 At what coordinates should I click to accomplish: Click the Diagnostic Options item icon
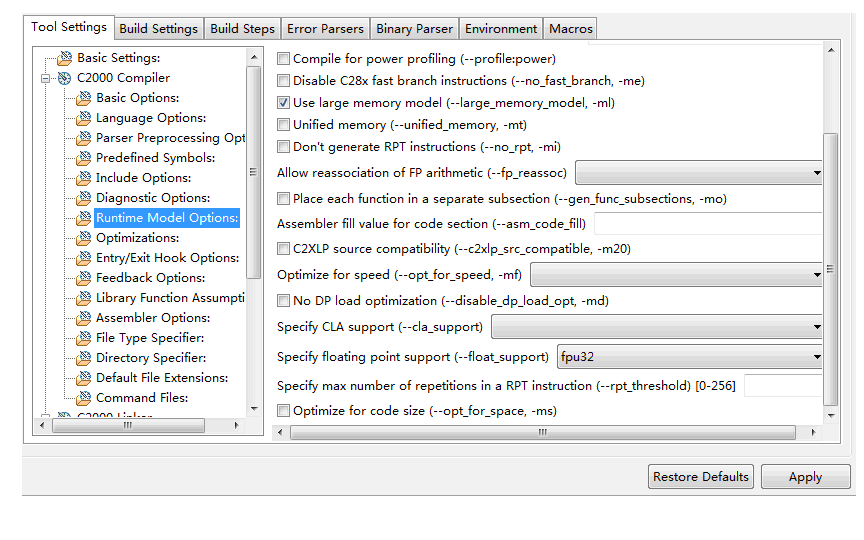pyautogui.click(x=85, y=198)
